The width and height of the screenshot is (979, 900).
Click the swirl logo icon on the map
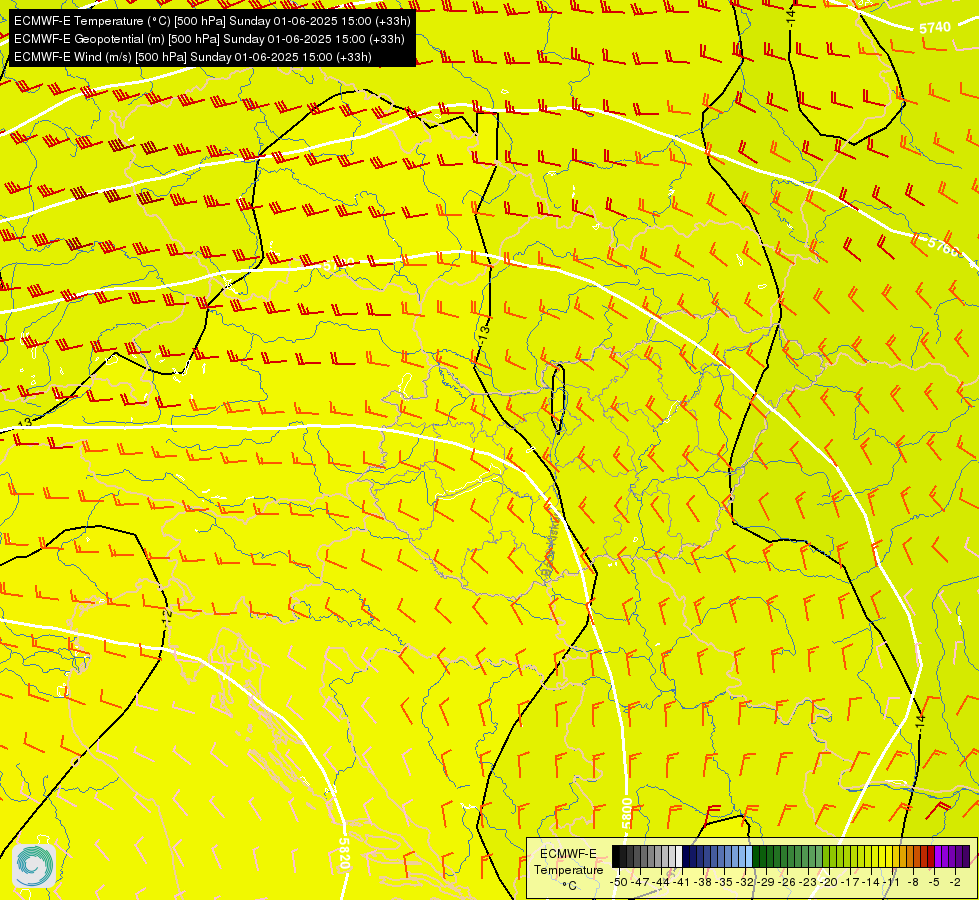[34, 866]
